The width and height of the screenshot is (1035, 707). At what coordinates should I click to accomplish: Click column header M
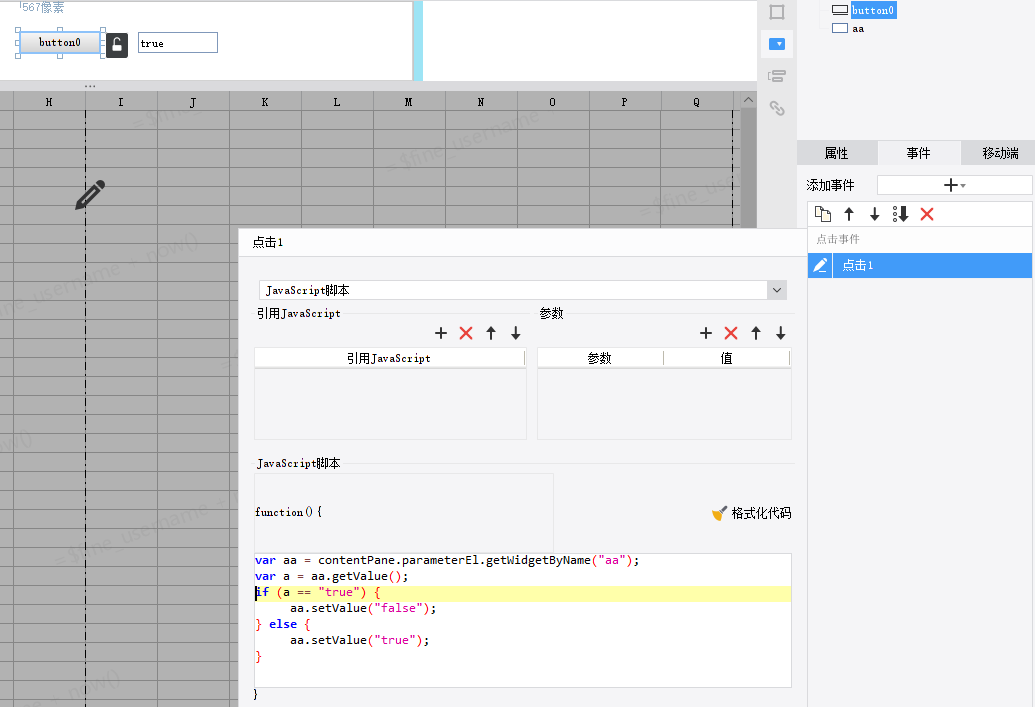[409, 102]
